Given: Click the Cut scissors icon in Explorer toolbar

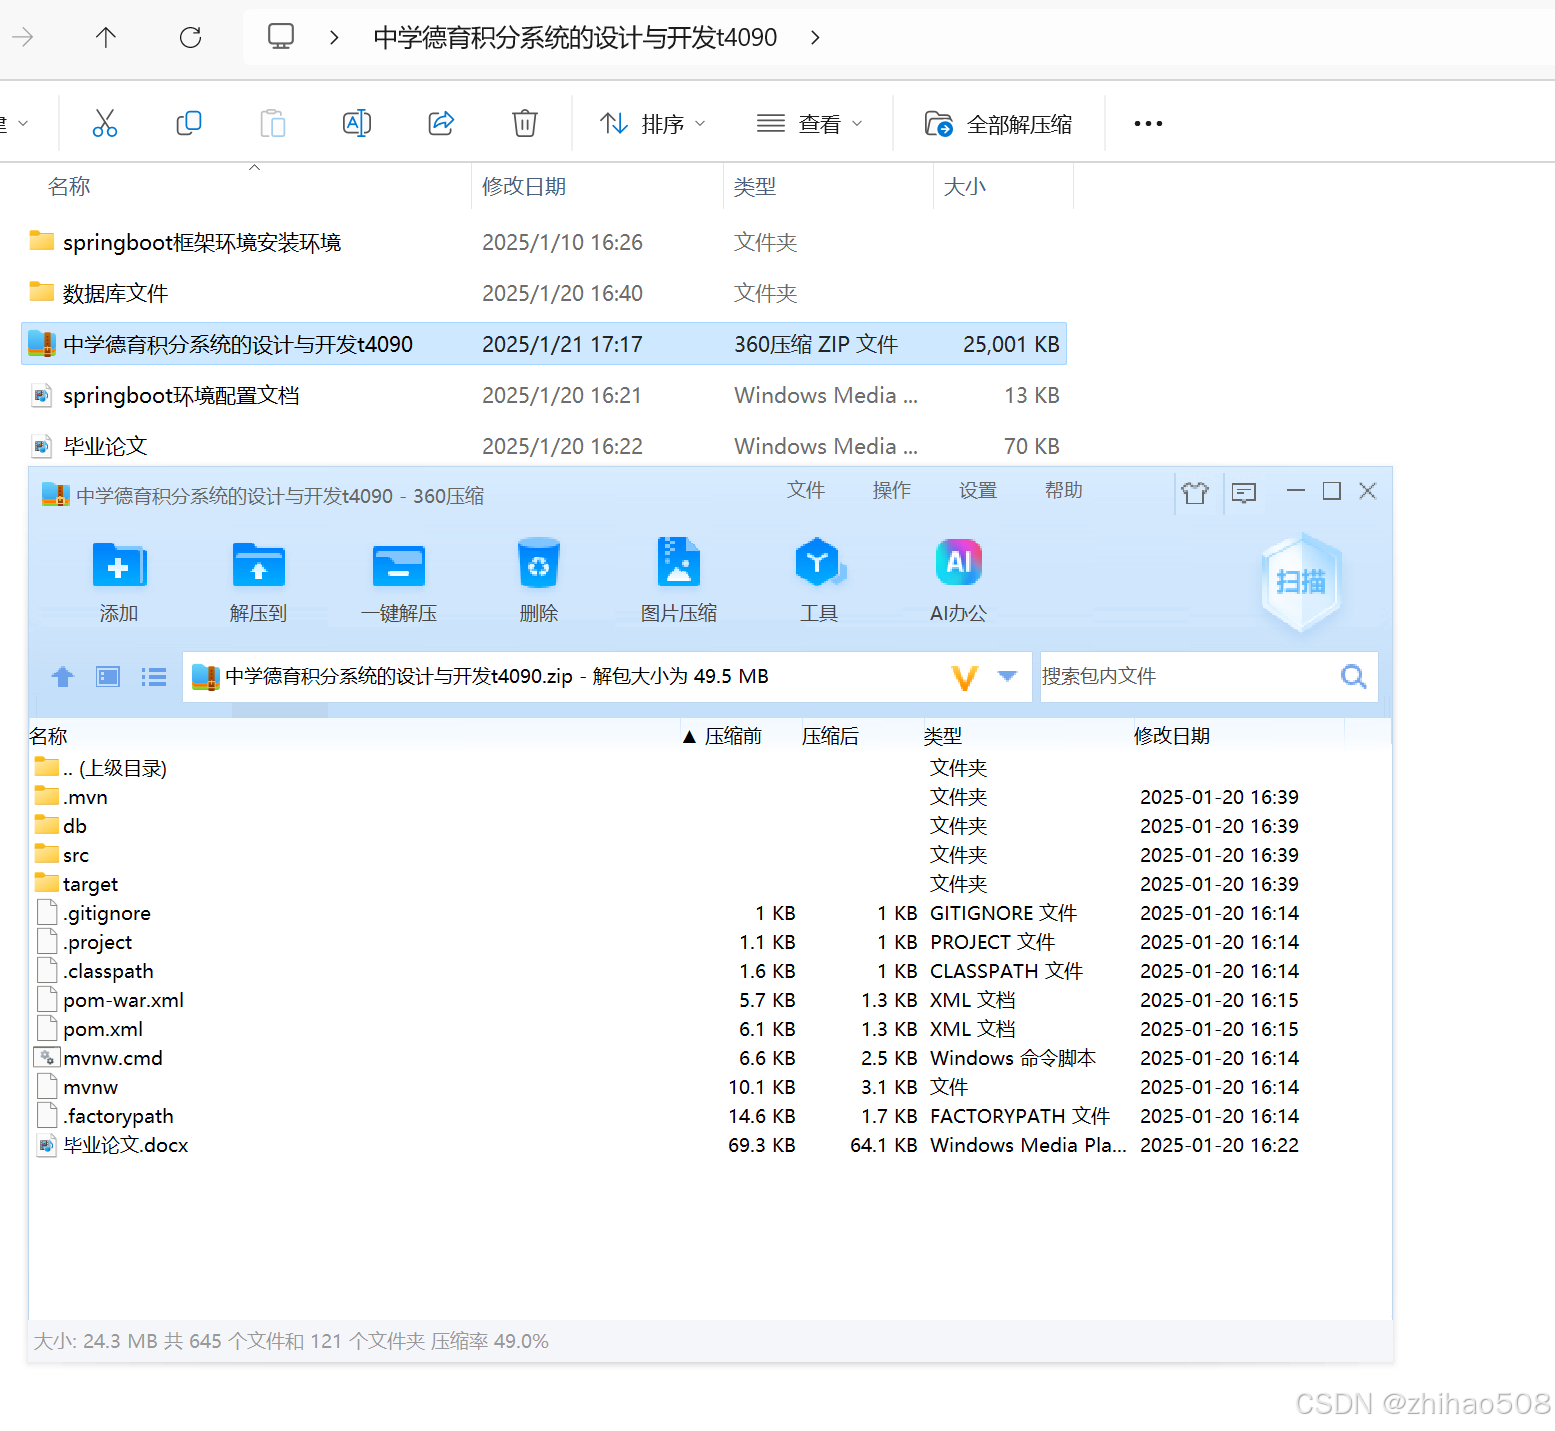Looking at the screenshot, I should pyautogui.click(x=105, y=123).
